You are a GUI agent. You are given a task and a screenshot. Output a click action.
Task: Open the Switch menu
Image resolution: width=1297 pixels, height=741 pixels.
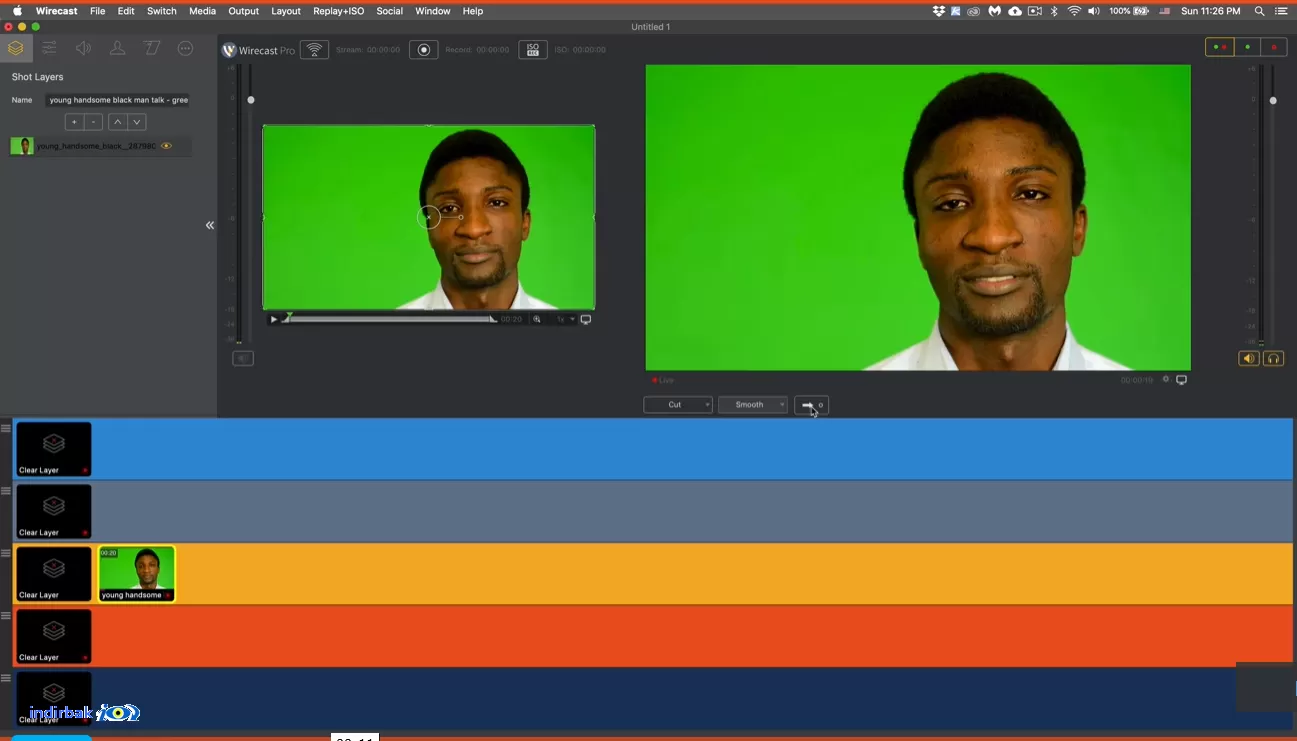162,11
